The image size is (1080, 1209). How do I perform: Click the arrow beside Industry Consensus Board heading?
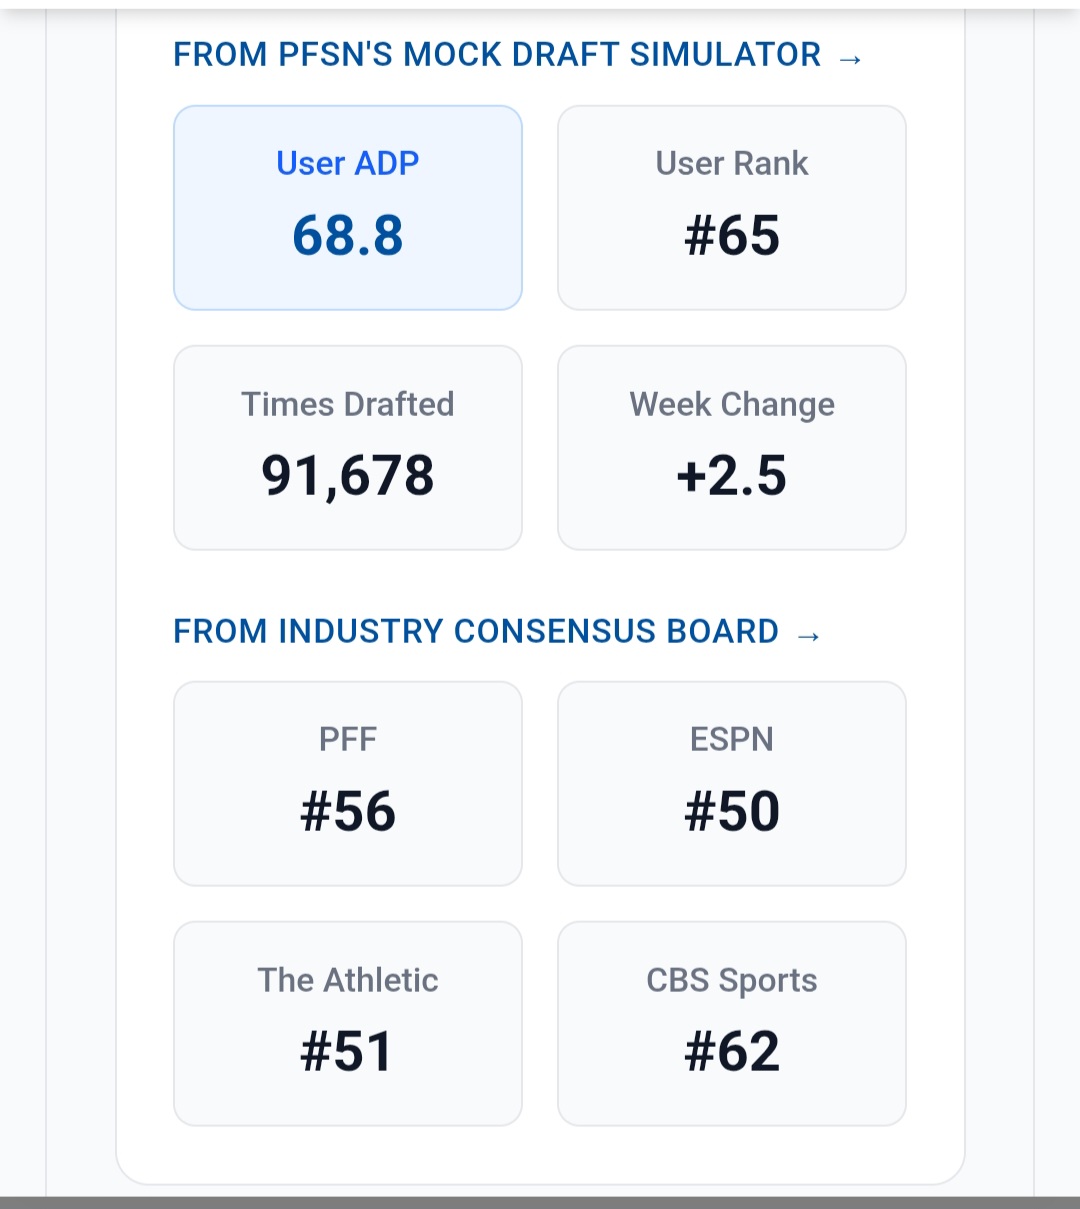pyautogui.click(x=809, y=635)
